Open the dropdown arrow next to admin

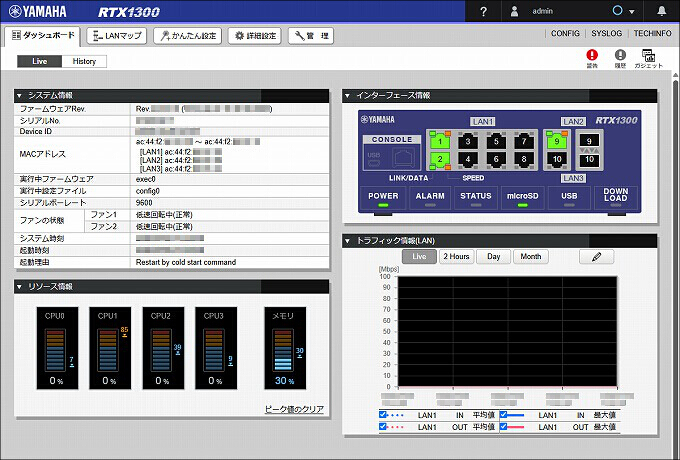632,12
